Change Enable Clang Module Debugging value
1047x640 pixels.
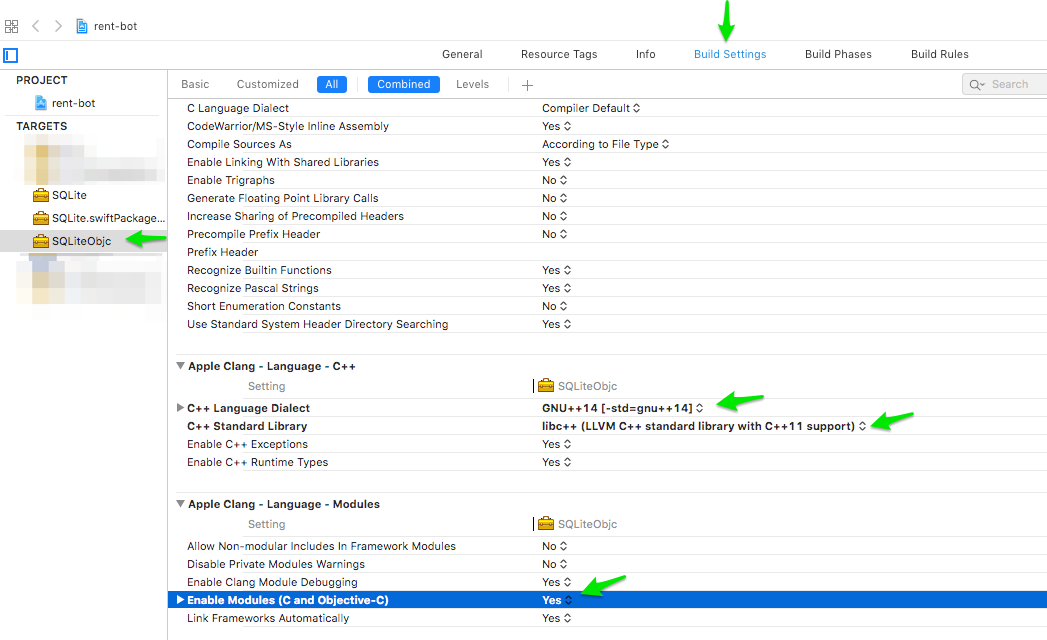click(x=556, y=583)
